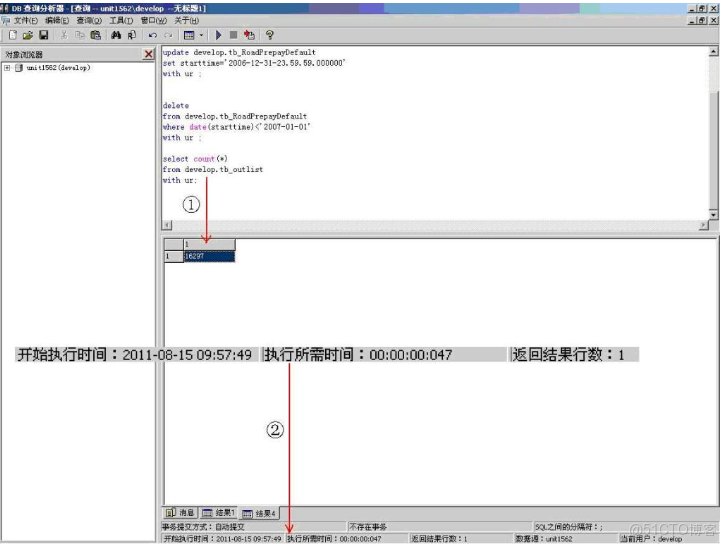
Task: Click the 'delete' keyword line in editor
Action: click(x=176, y=106)
